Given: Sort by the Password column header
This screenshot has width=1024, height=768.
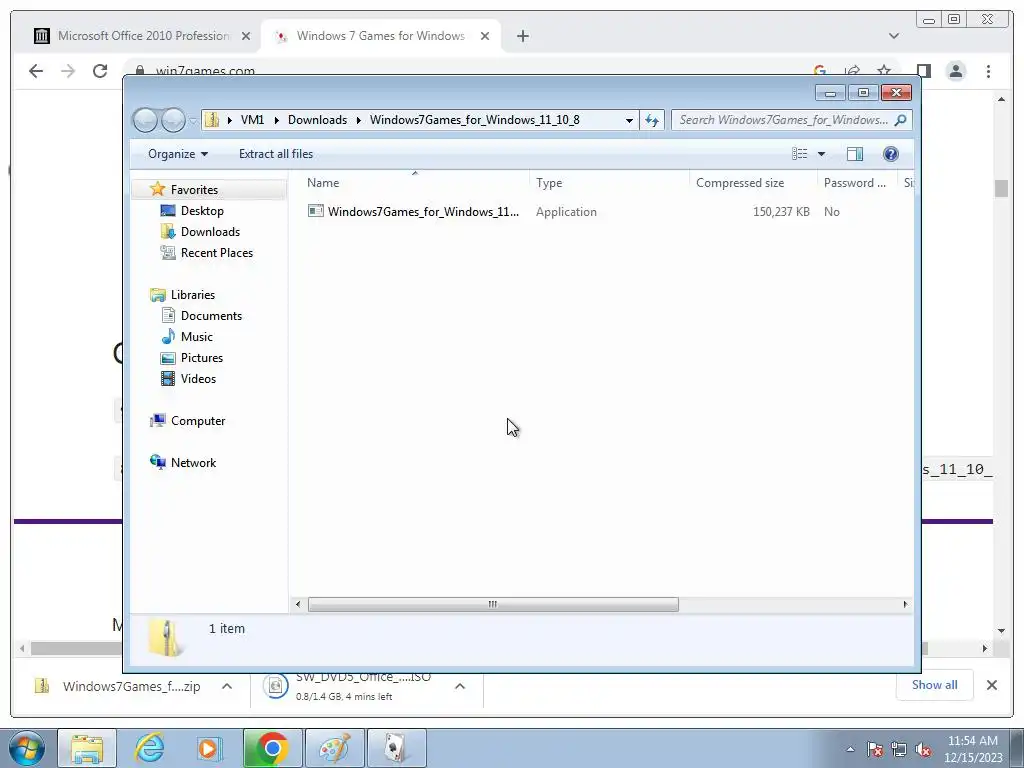Looking at the screenshot, I should pyautogui.click(x=857, y=183).
